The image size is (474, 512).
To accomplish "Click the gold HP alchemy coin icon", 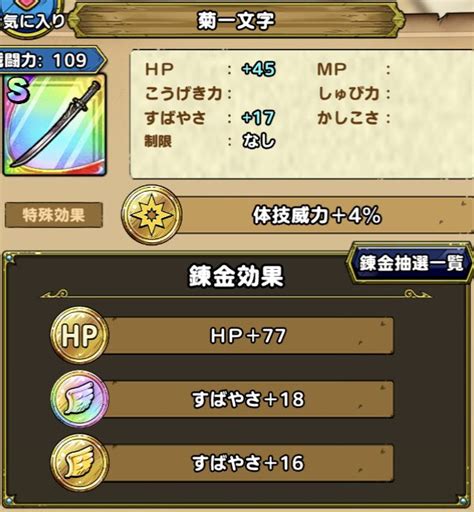I will (79, 335).
